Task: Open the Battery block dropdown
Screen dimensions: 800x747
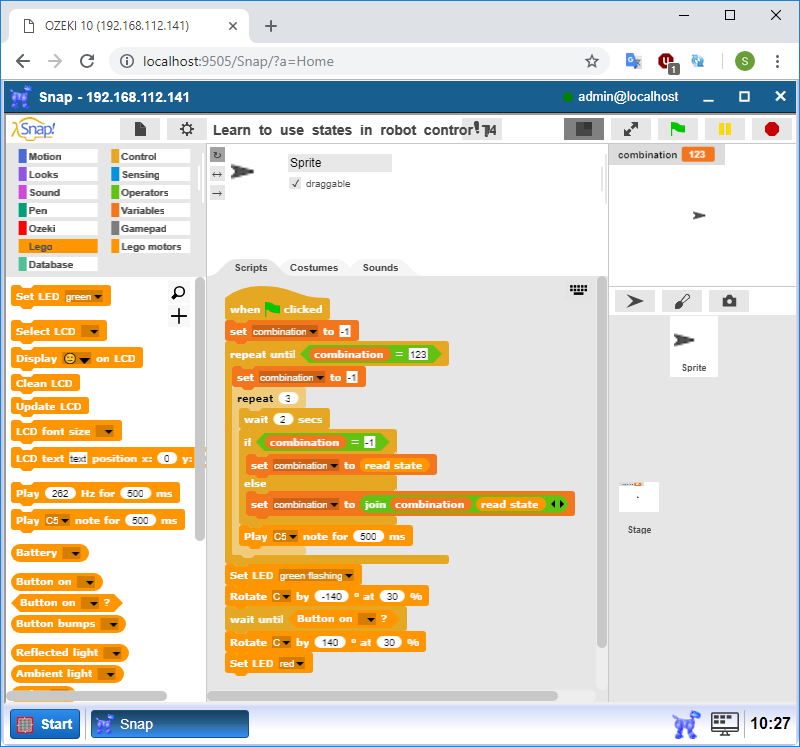Action: coord(75,553)
